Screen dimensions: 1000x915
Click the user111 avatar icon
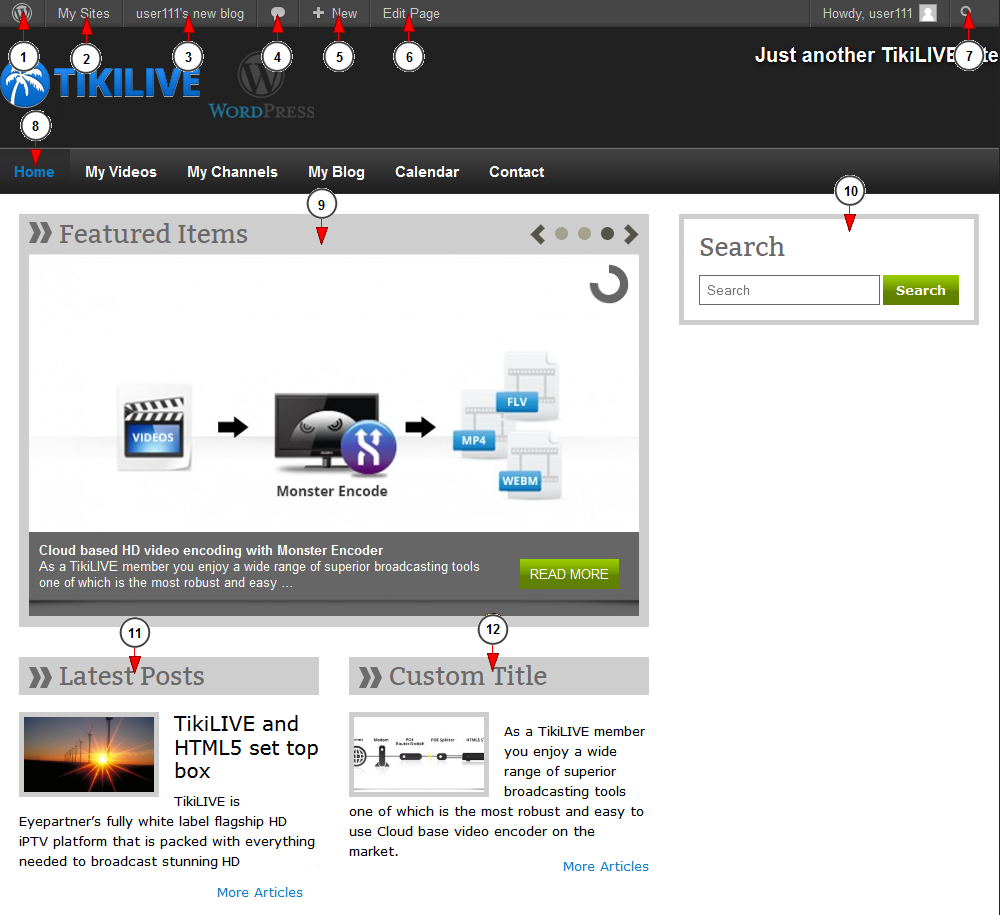click(x=928, y=13)
